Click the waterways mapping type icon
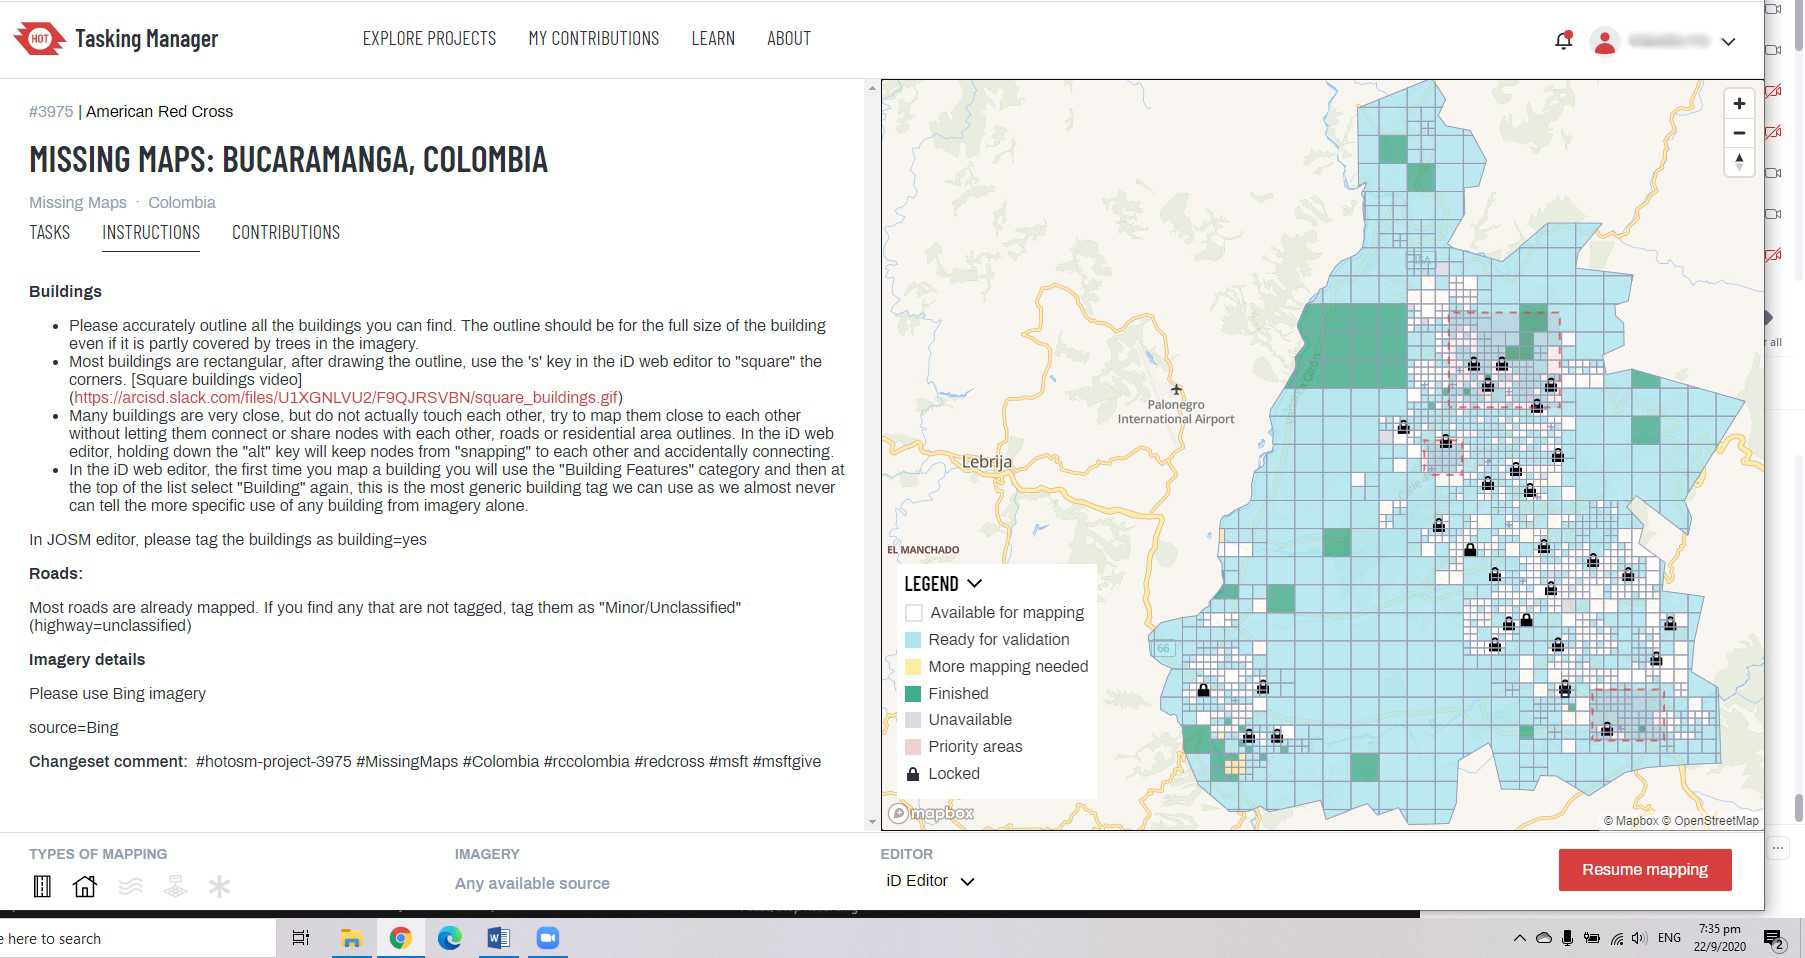 tap(130, 886)
